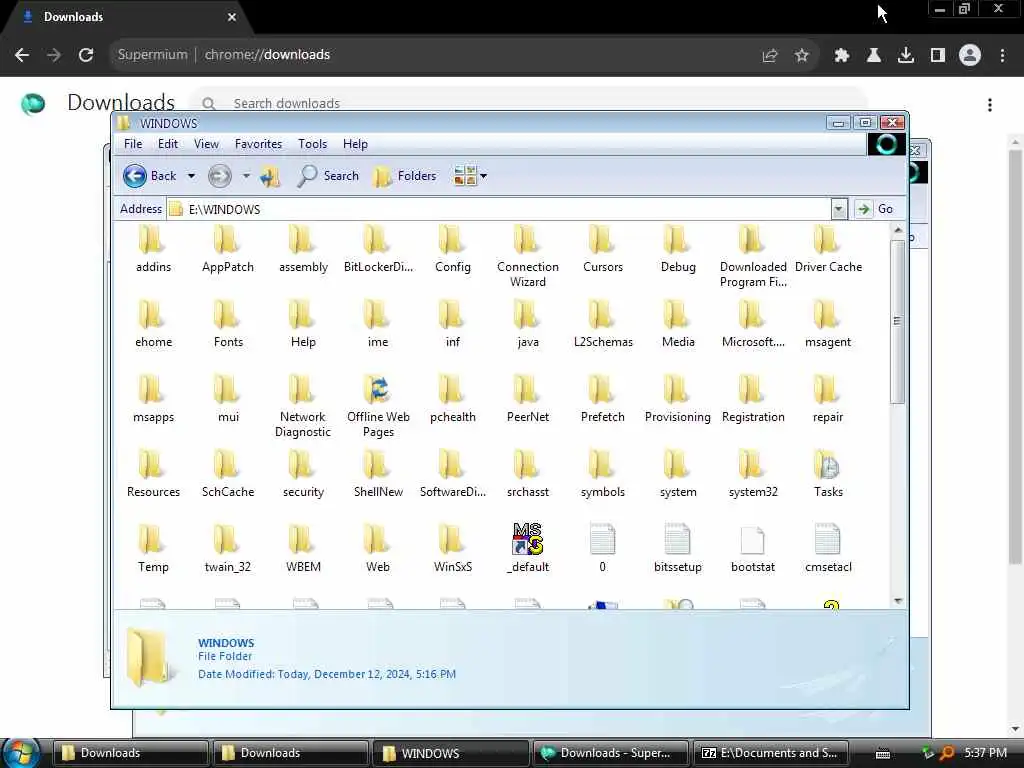
Task: Click the browser Reload button
Action: 86,55
